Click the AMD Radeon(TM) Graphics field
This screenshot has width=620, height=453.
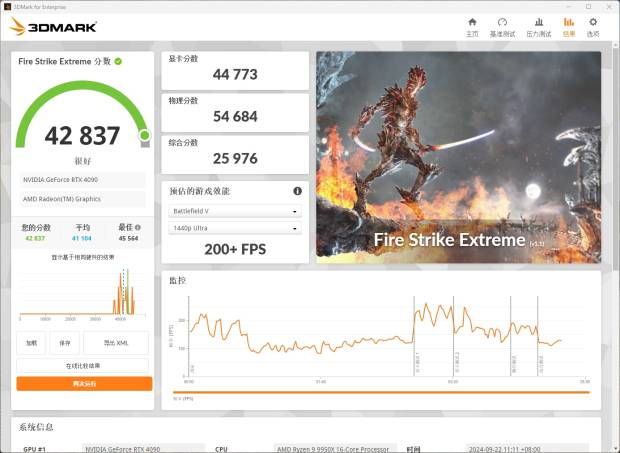click(83, 199)
